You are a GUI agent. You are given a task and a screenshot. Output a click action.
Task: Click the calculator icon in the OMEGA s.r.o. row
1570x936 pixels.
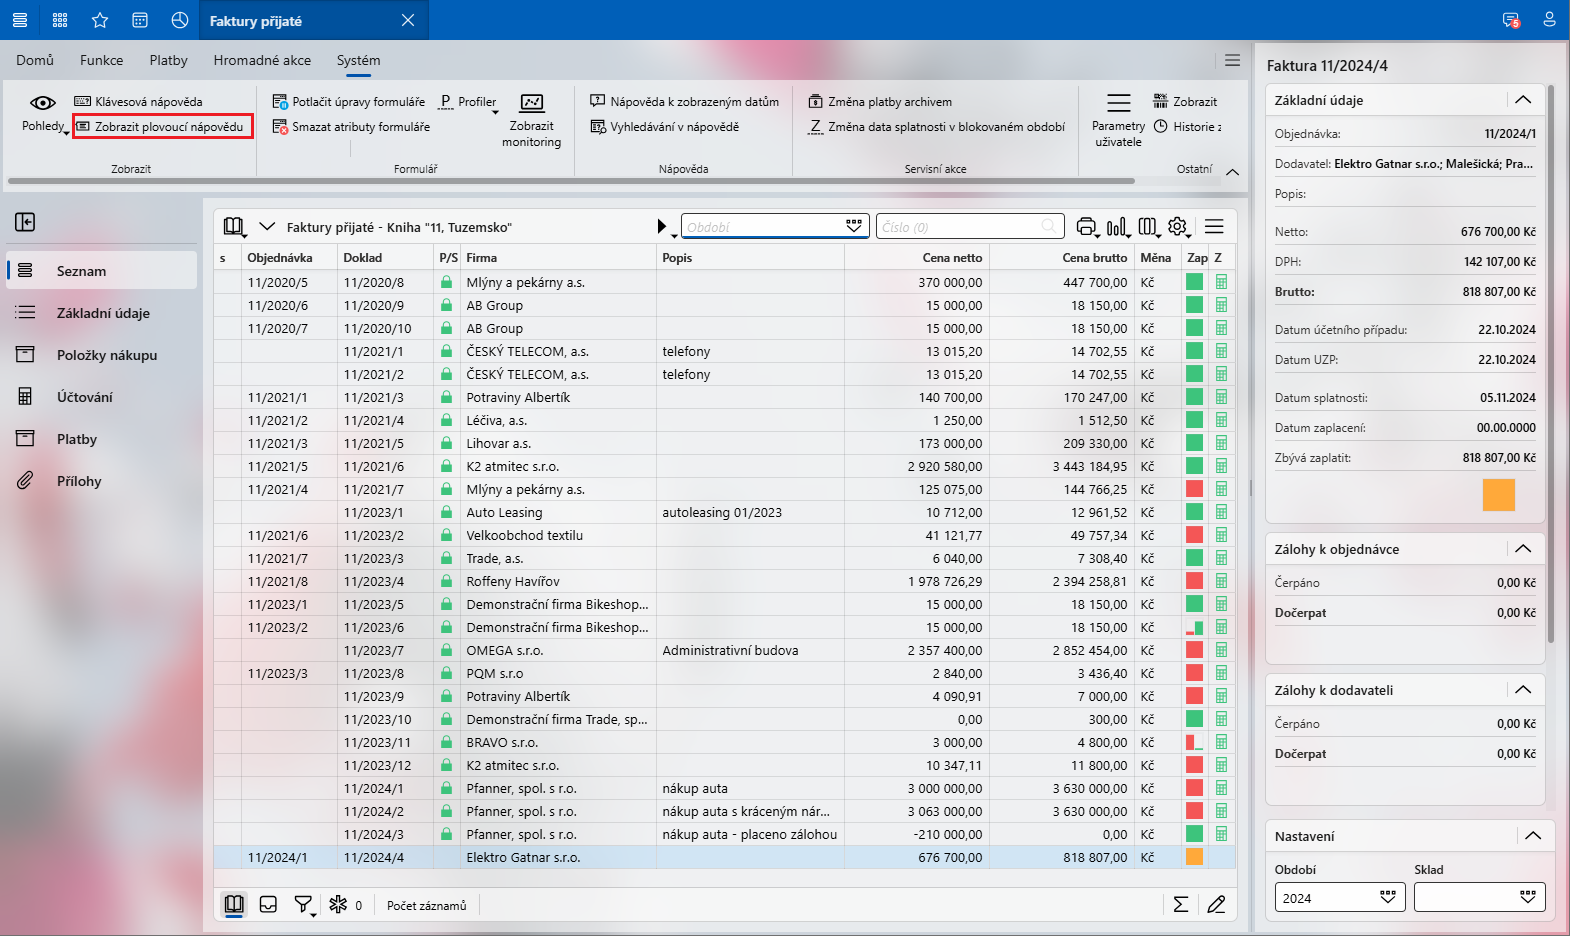[x=1221, y=650]
